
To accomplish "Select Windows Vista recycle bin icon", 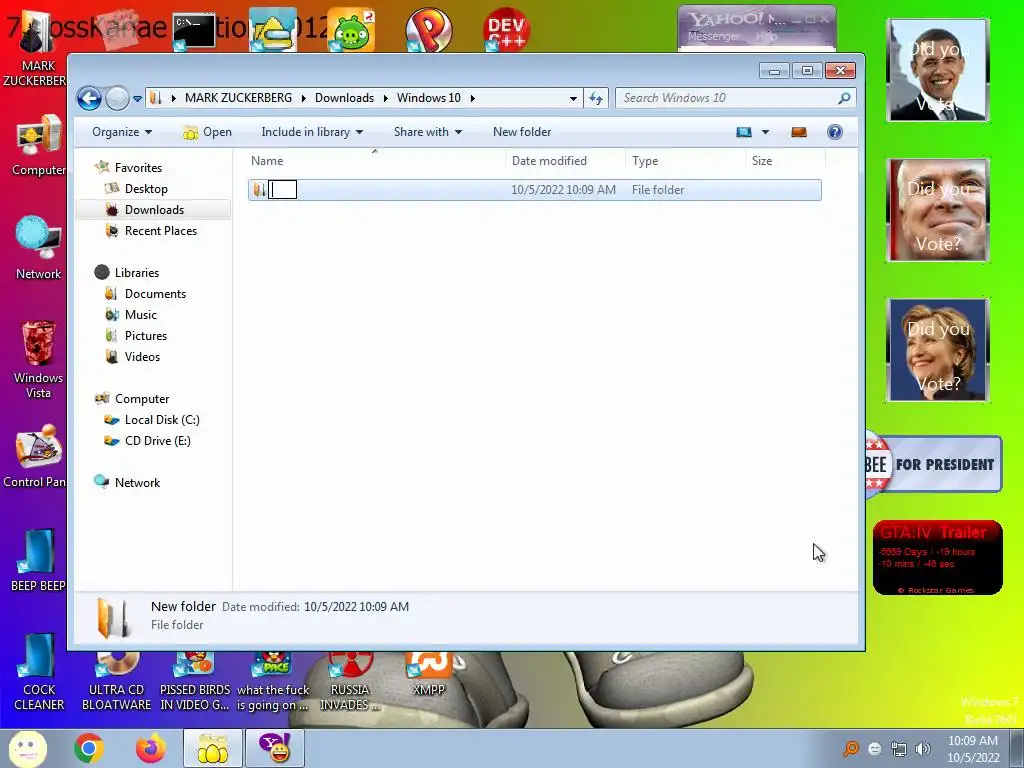I will [x=38, y=360].
